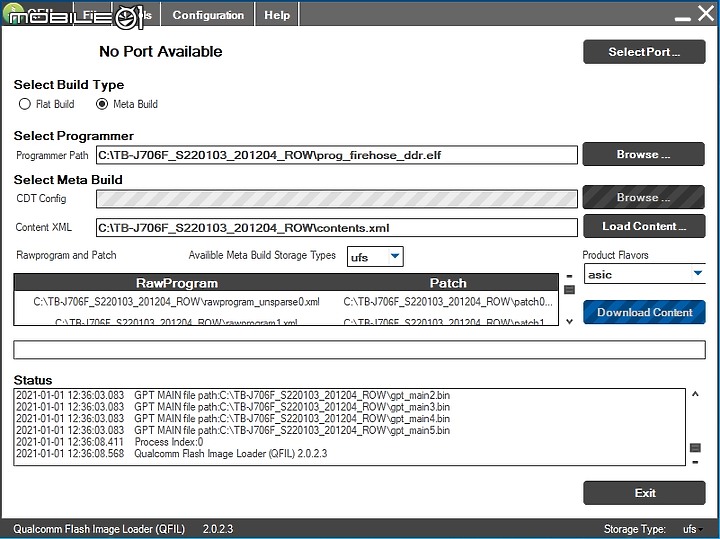Click the list icon beside RawProgram table
Viewport: 720px width, 539px height.
pos(569,290)
